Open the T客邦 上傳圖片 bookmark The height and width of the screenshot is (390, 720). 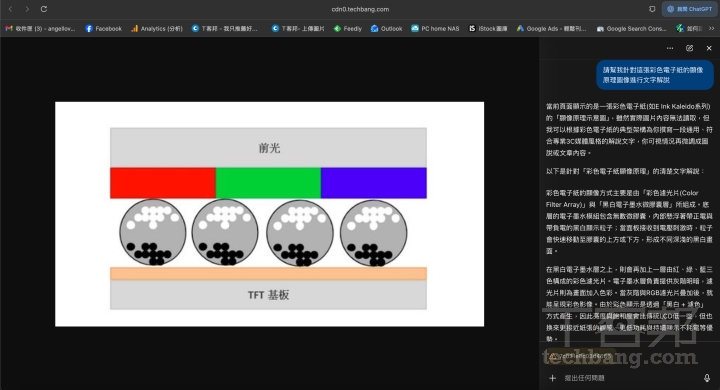click(x=298, y=28)
